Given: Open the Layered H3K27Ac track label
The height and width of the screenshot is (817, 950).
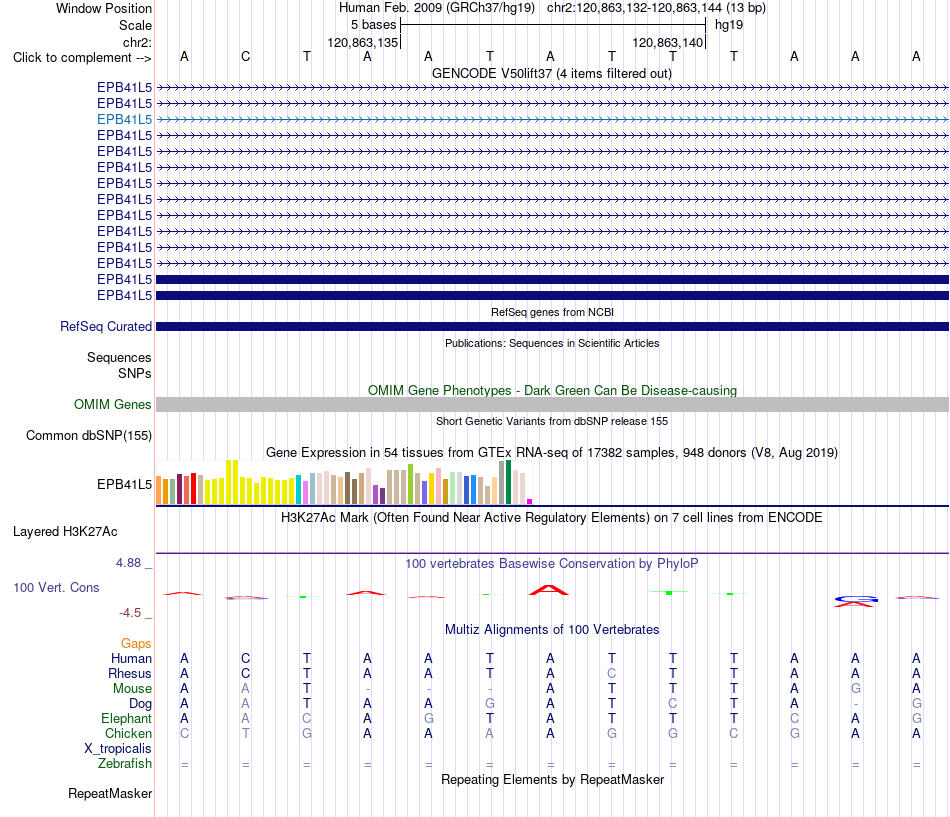Looking at the screenshot, I should 65,532.
